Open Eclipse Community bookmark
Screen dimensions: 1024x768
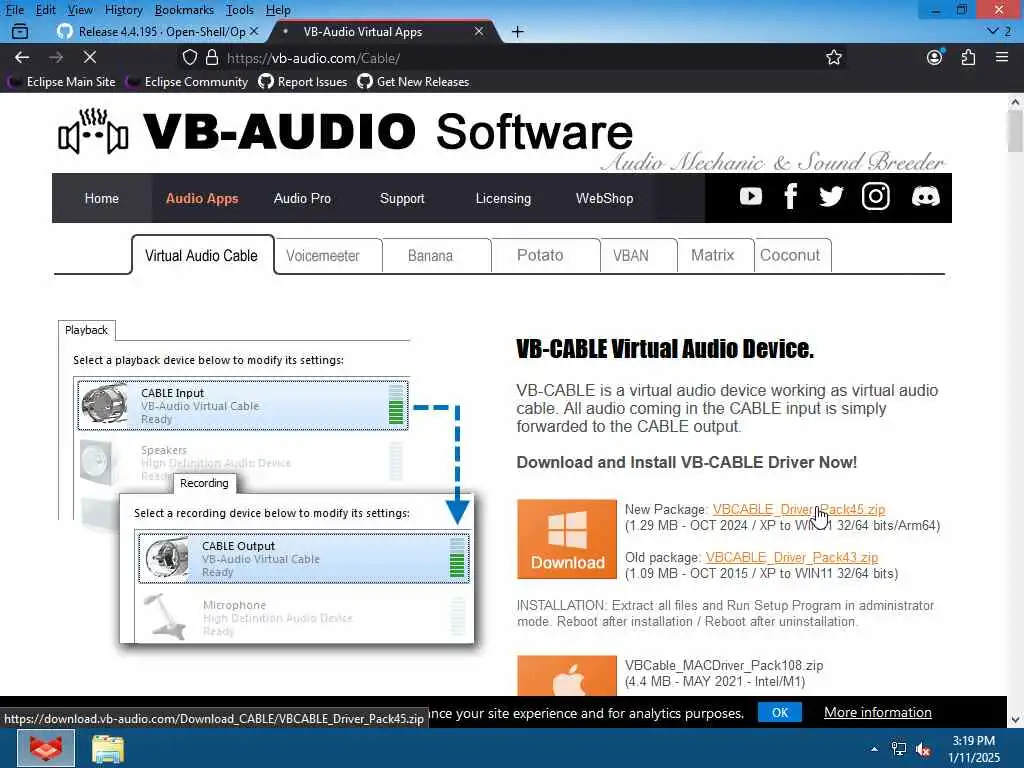(x=188, y=82)
